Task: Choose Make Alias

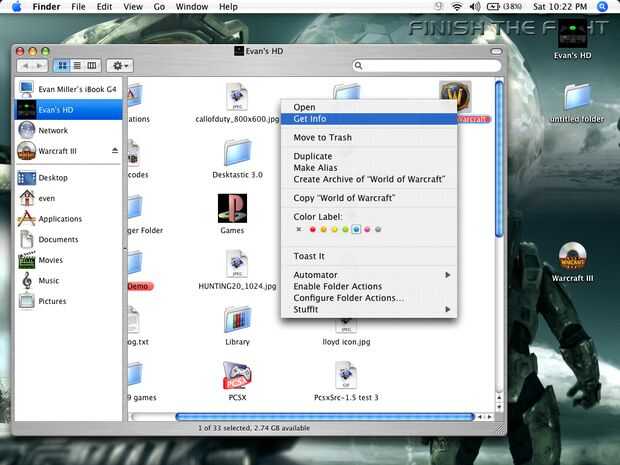Action: click(369, 168)
